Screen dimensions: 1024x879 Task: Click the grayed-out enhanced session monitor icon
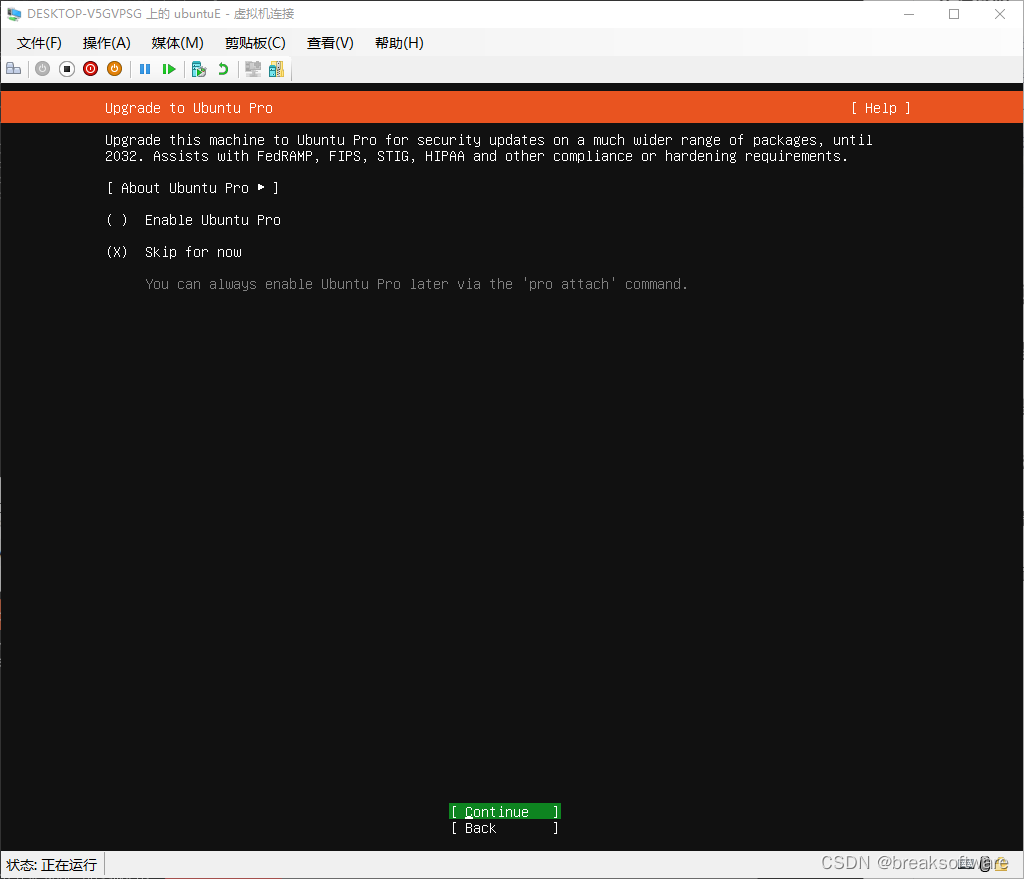click(x=253, y=69)
